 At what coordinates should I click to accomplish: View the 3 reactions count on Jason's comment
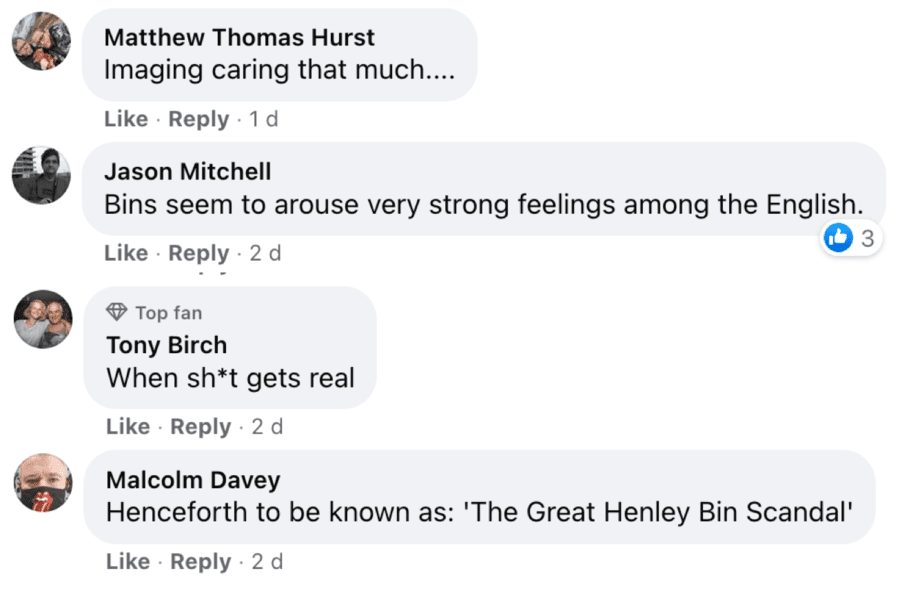click(867, 238)
